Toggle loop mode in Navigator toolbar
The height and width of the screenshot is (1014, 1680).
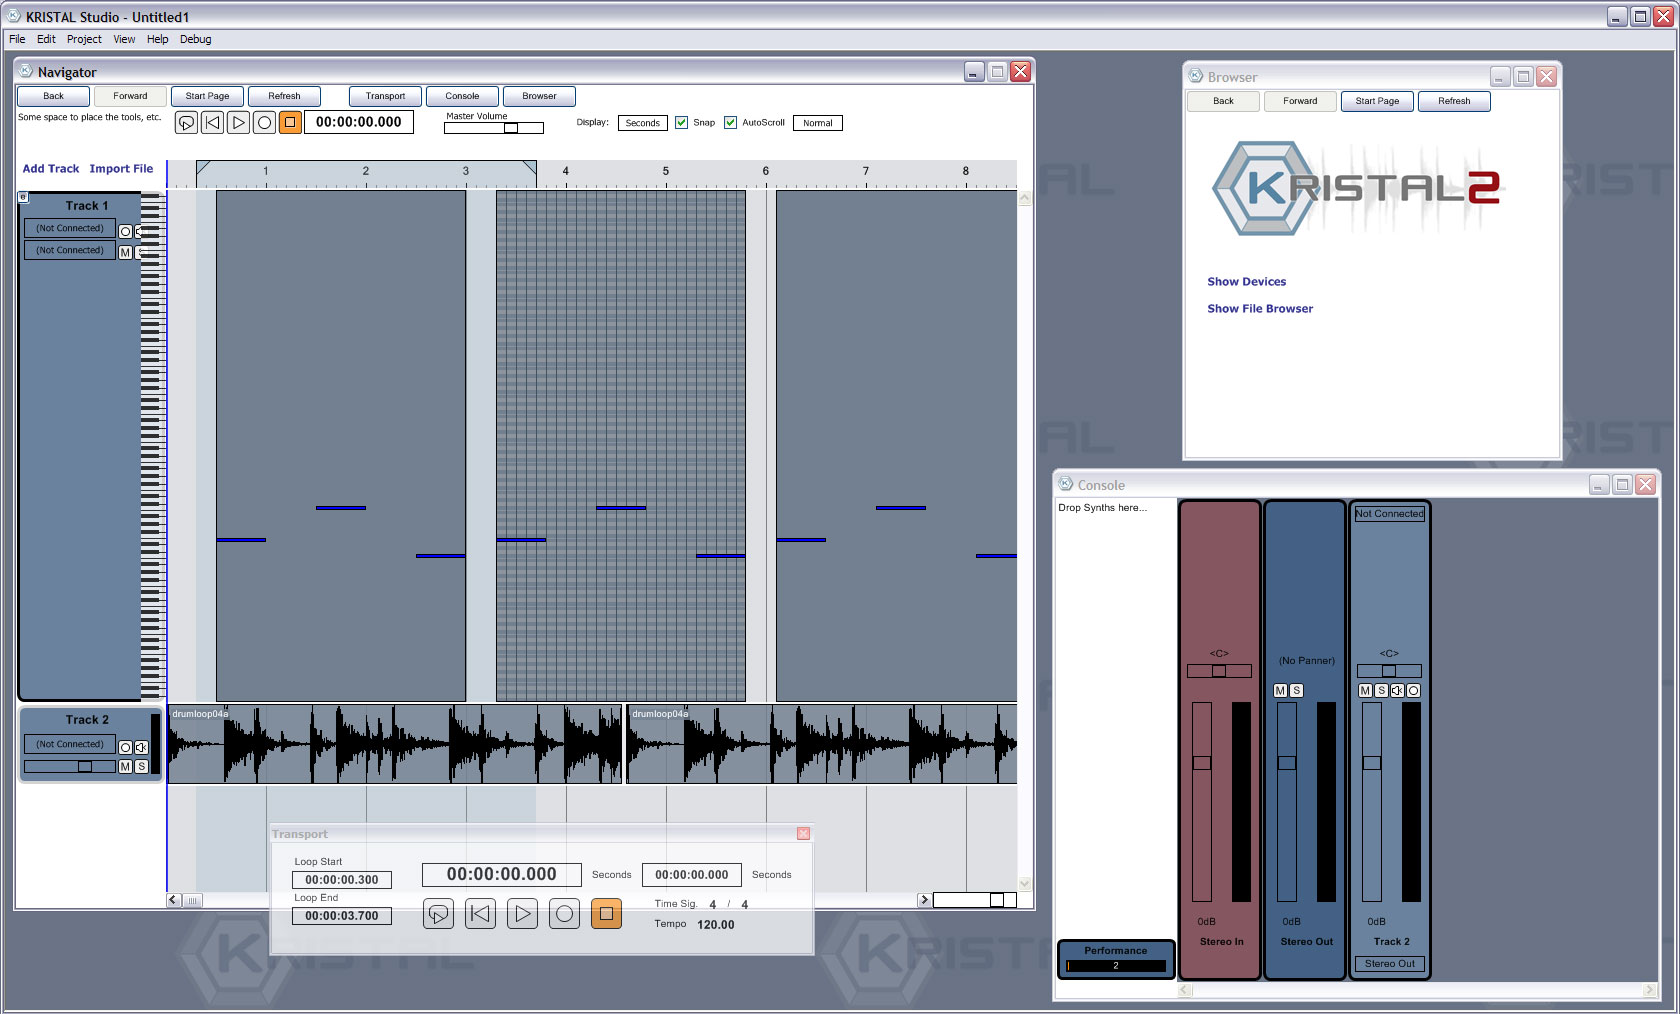(186, 123)
